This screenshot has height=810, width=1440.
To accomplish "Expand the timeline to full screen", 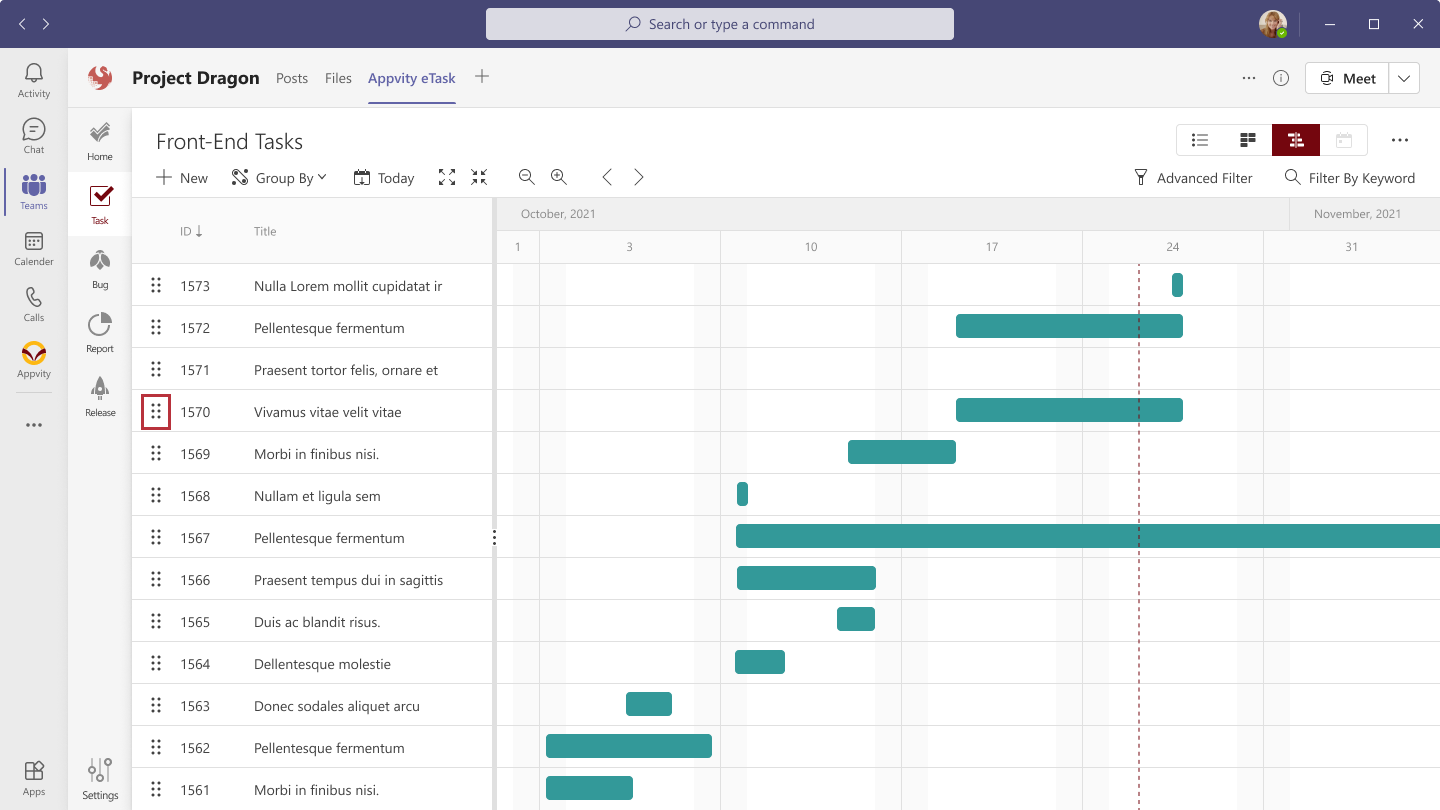I will pos(447,177).
